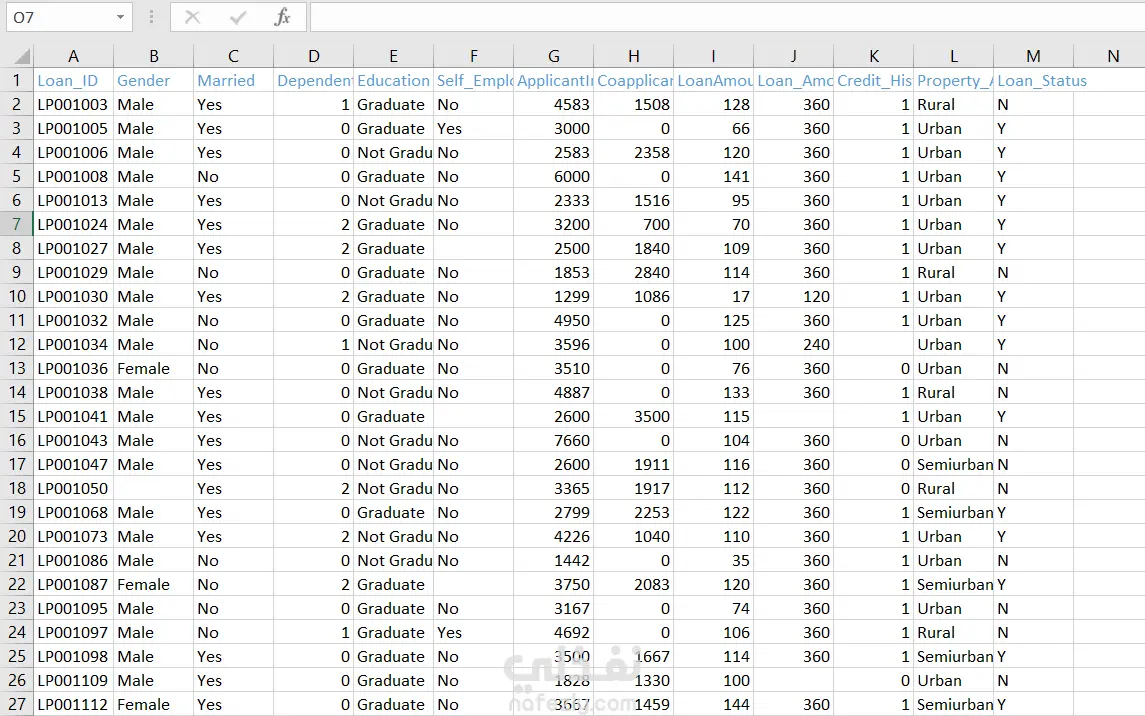This screenshot has height=716, width=1145.
Task: Select column C header
Action: coord(233,56)
